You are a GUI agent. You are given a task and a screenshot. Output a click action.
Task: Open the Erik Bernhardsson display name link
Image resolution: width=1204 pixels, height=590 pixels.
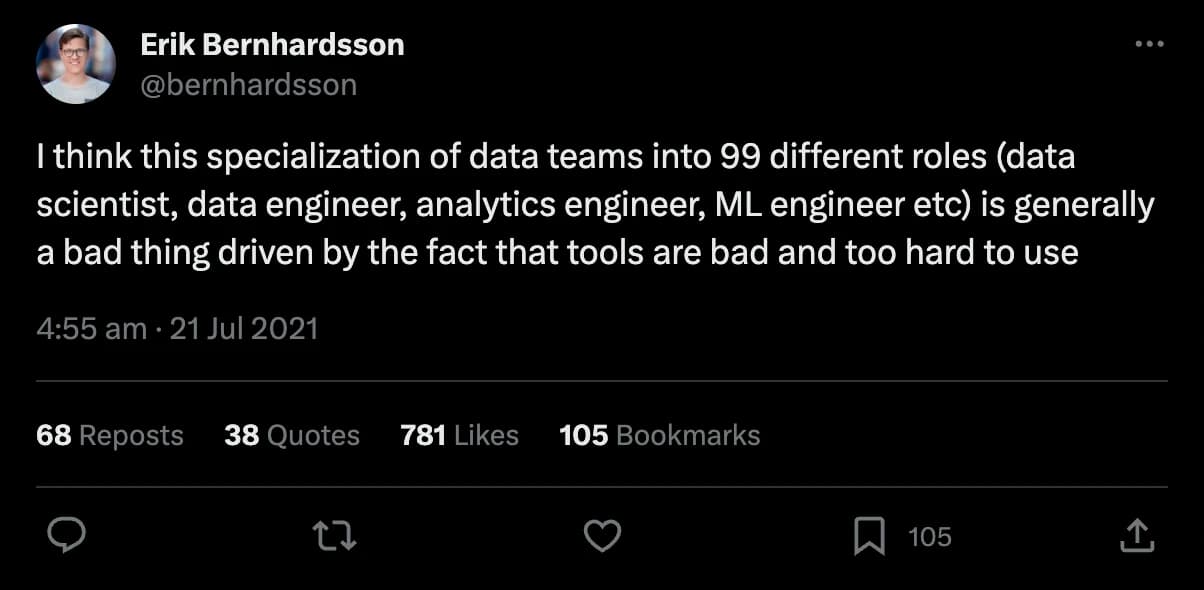pyautogui.click(x=272, y=45)
